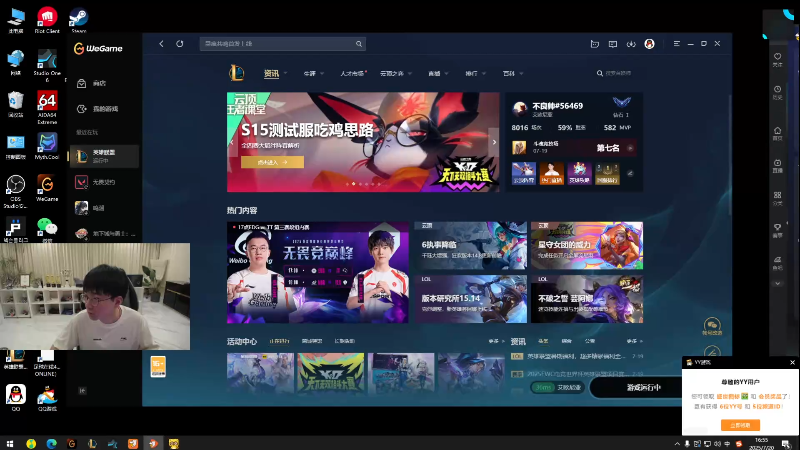Click the magnifier icon in top search bar
The height and width of the screenshot is (450, 800).
(x=359, y=44)
